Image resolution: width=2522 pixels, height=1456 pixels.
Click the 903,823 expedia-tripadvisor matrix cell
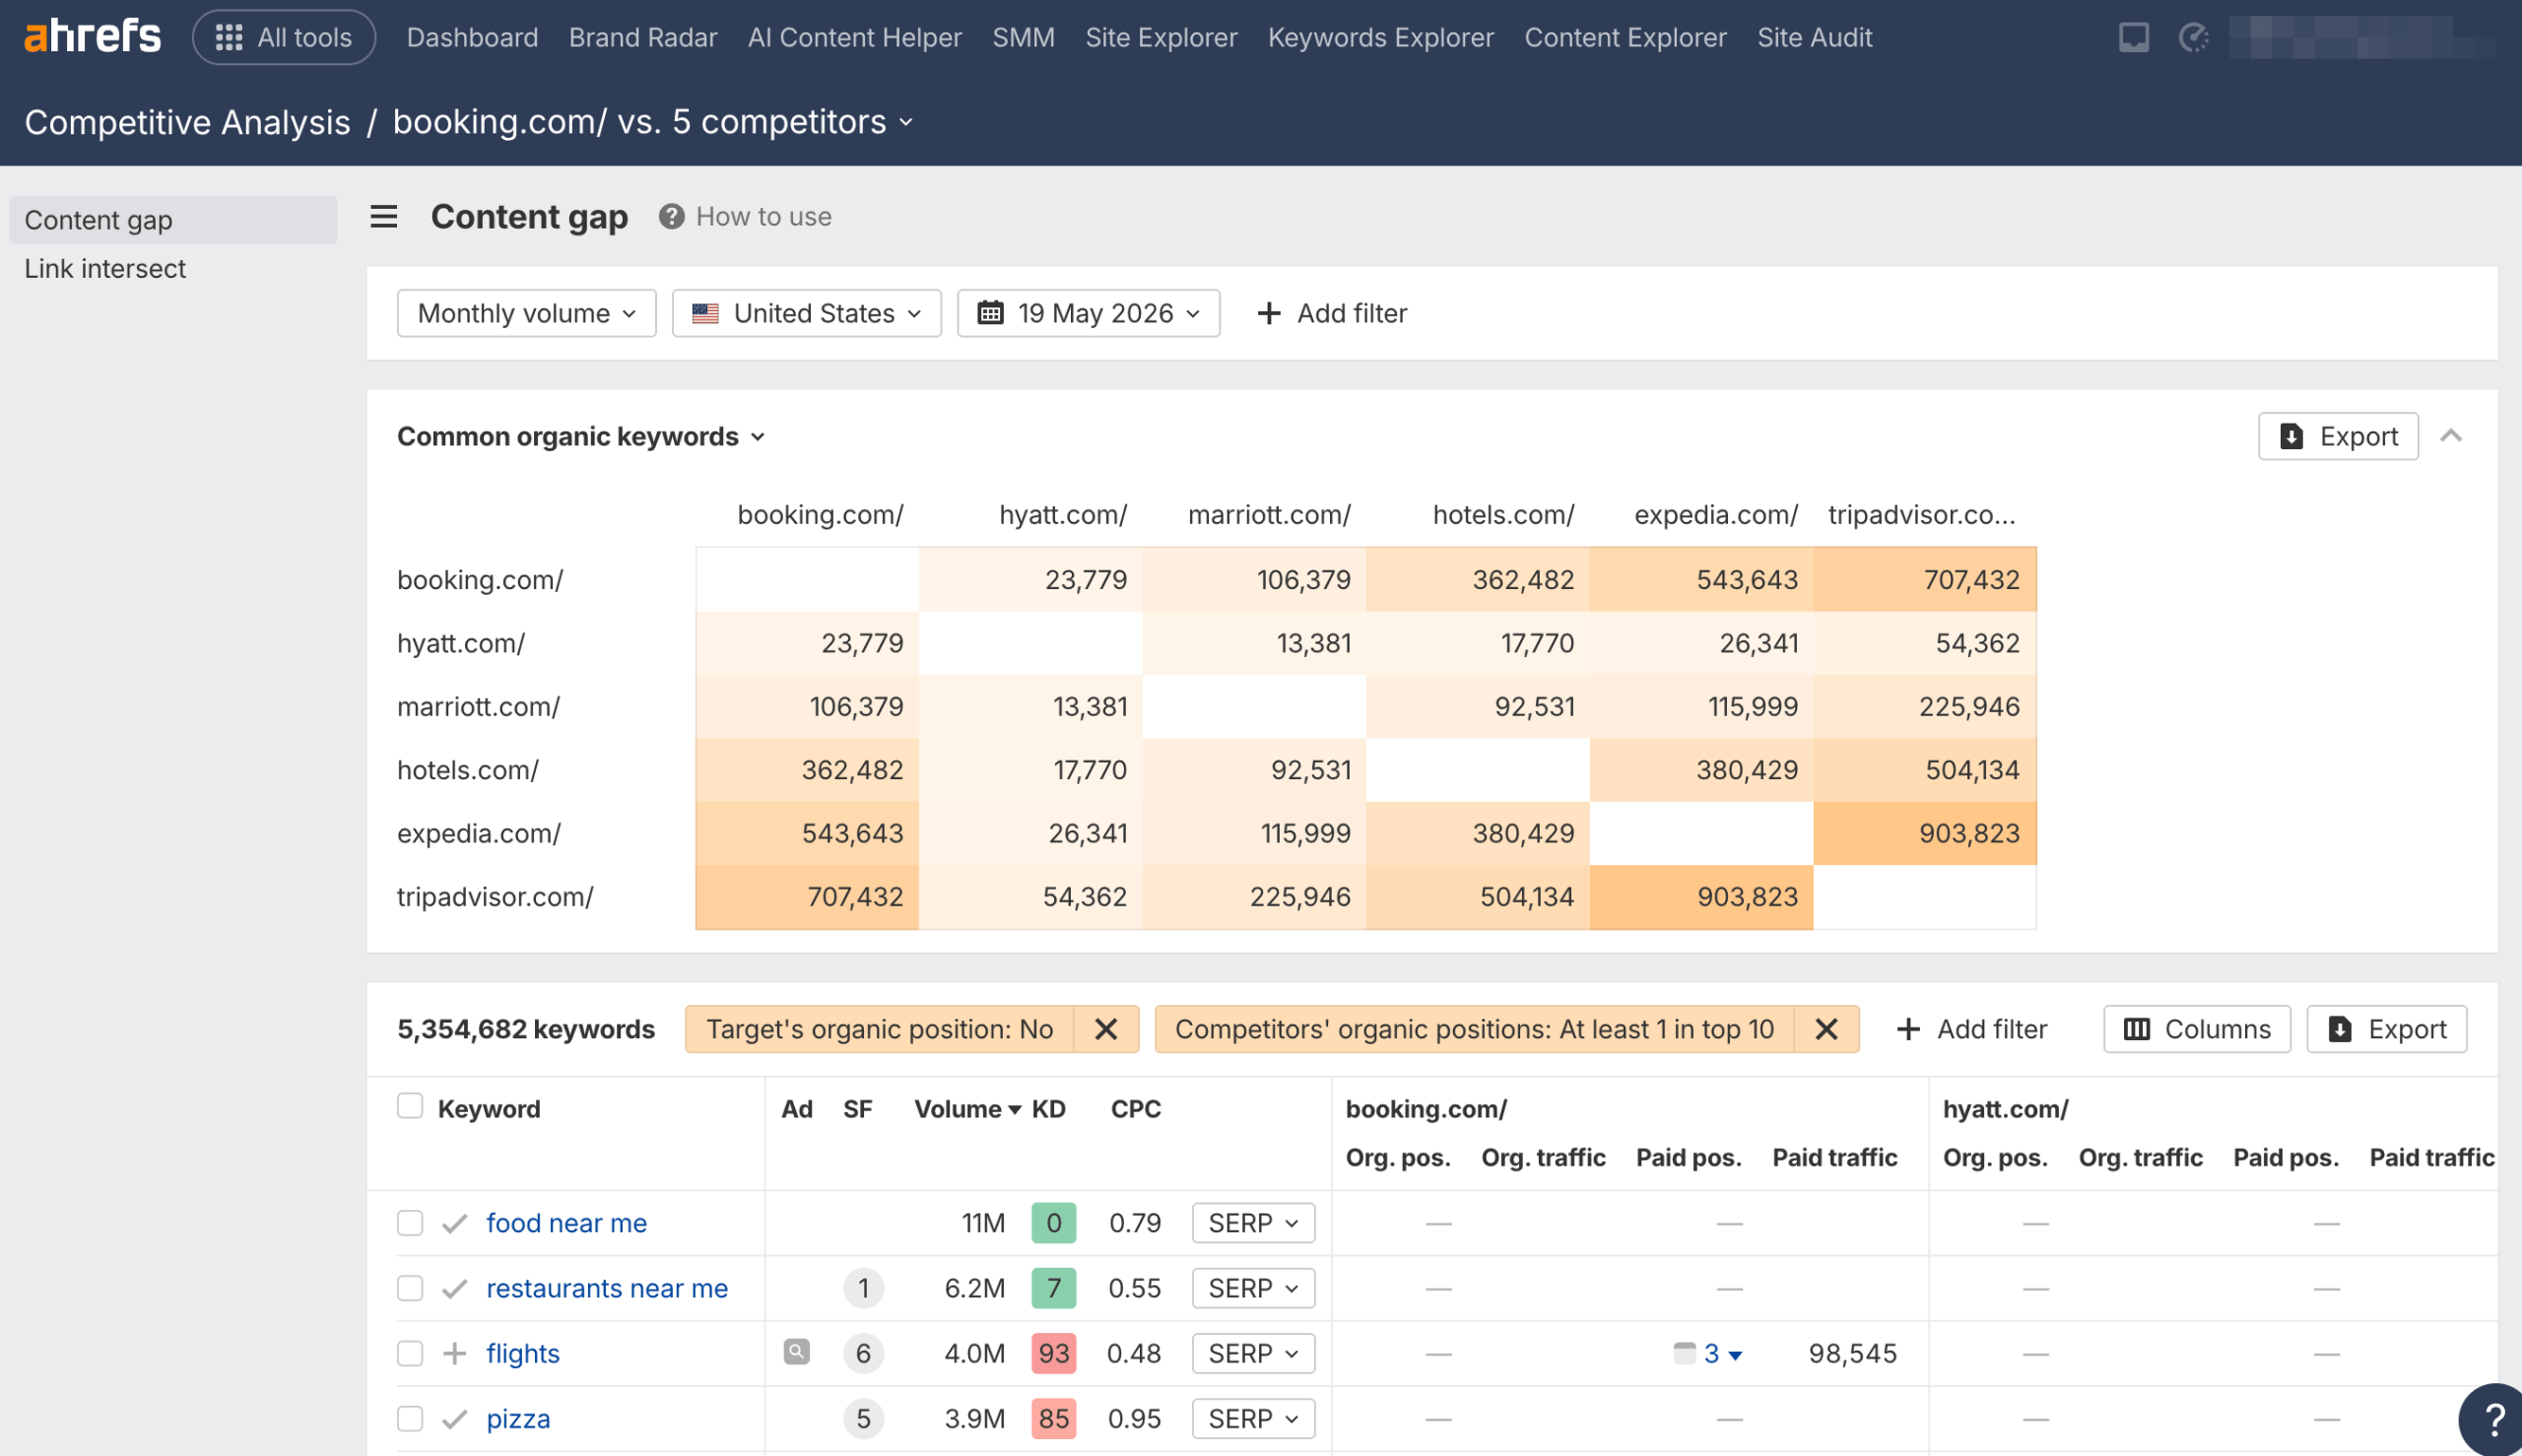click(1924, 833)
